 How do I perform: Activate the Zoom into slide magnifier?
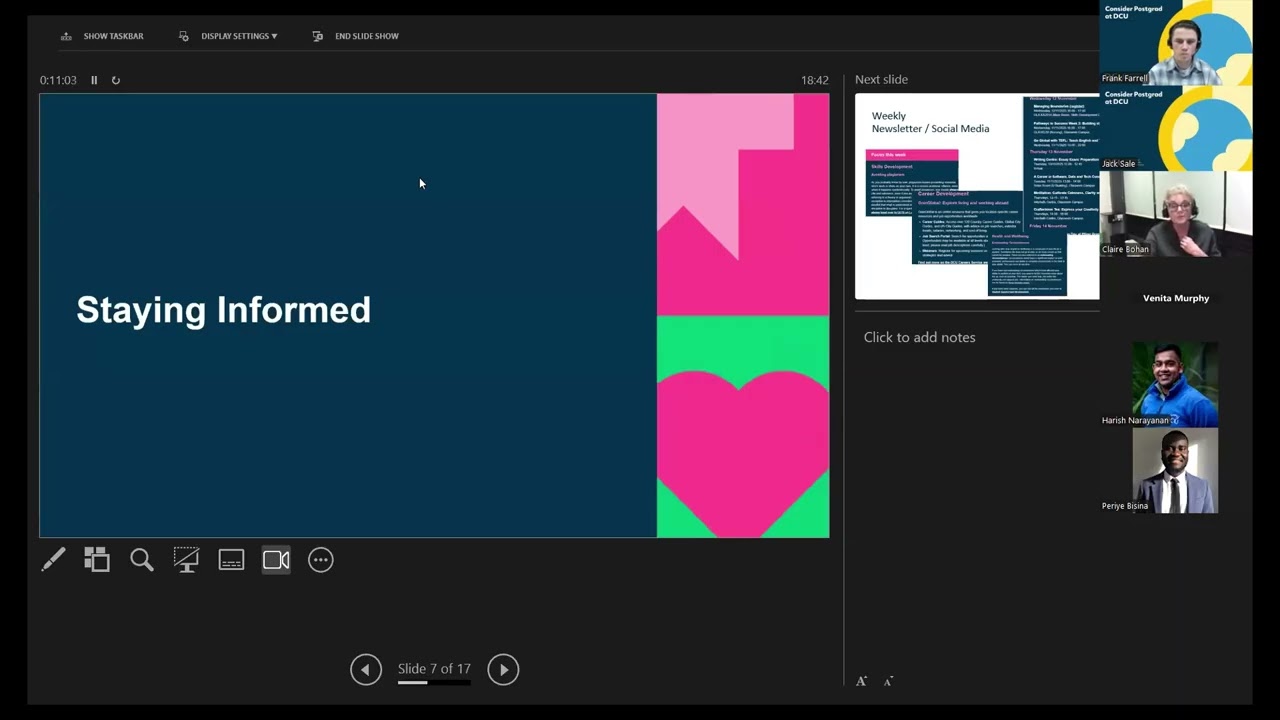pos(142,560)
